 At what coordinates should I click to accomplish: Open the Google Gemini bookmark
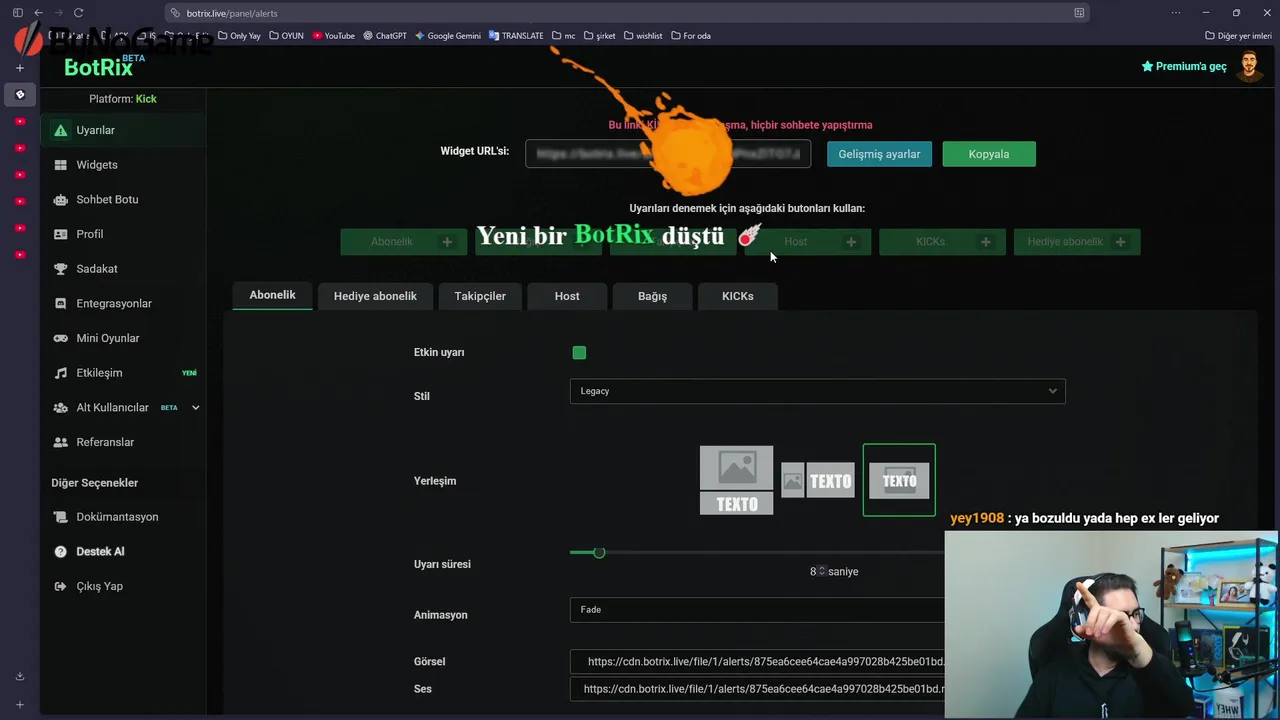[x=447, y=36]
